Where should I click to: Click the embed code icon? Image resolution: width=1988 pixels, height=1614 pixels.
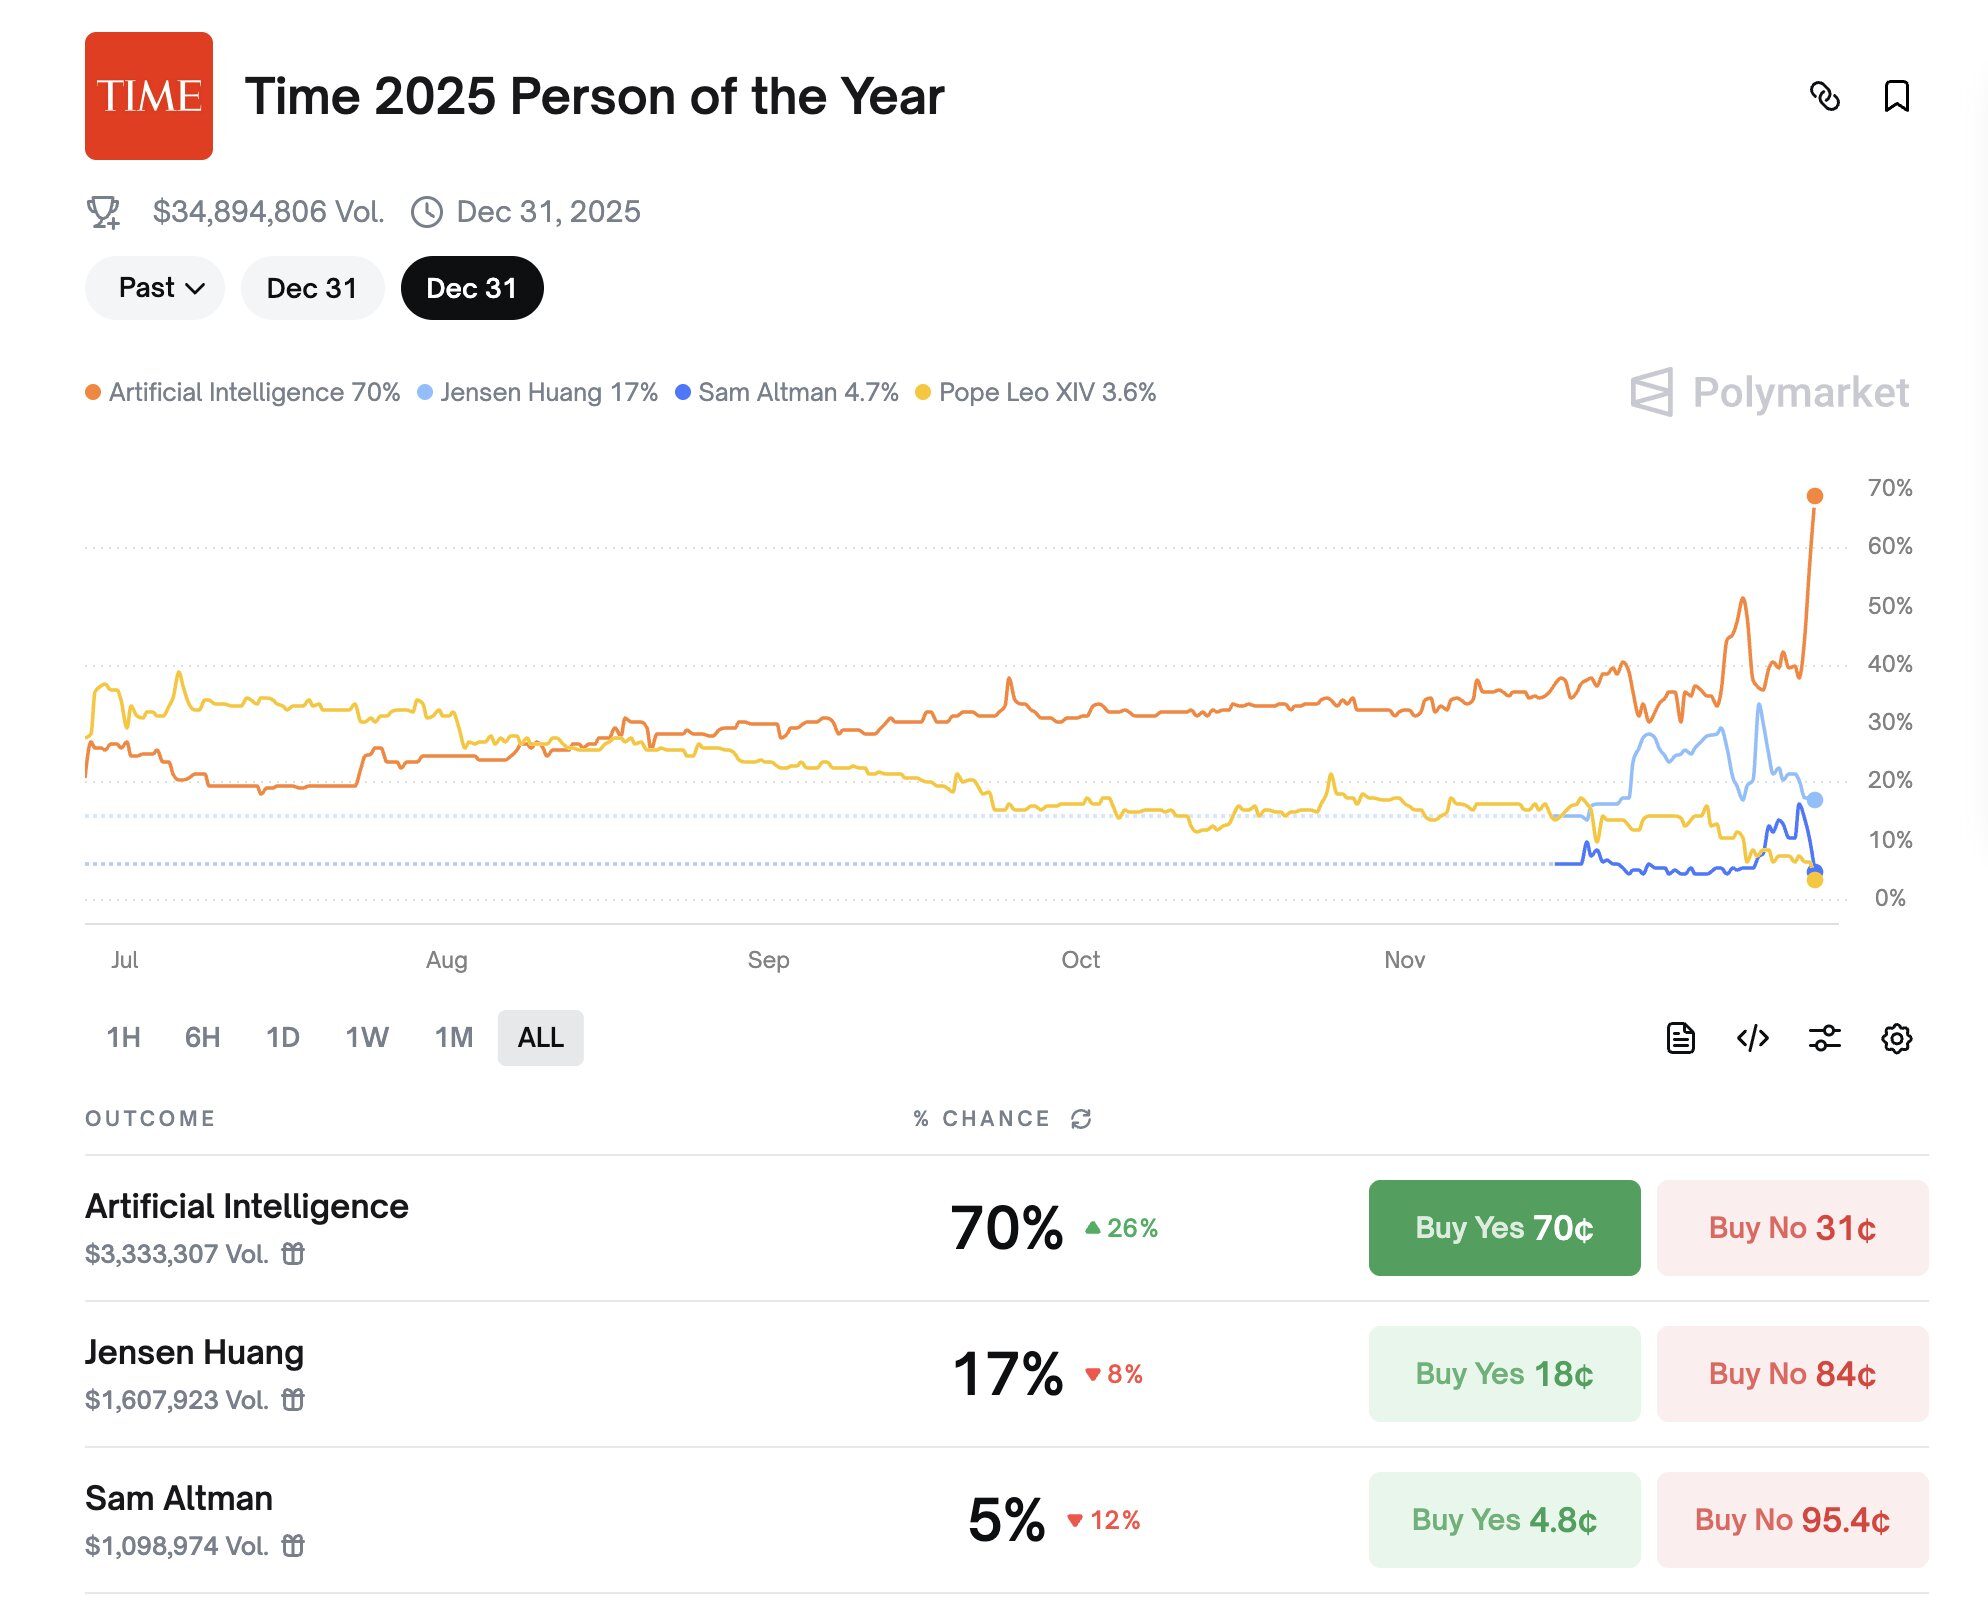pos(1753,1038)
